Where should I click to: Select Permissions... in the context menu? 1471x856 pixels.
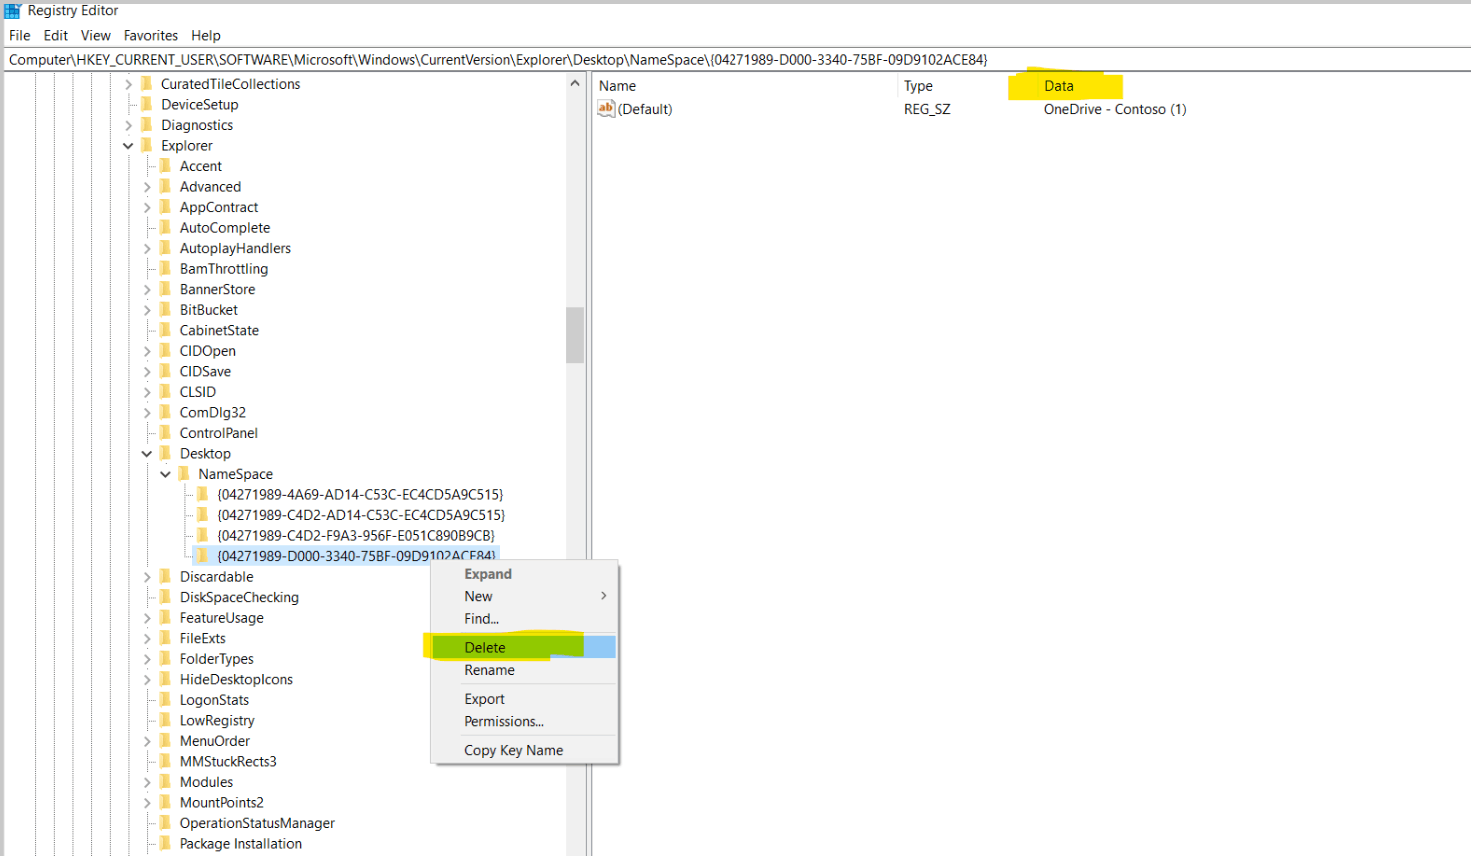503,721
